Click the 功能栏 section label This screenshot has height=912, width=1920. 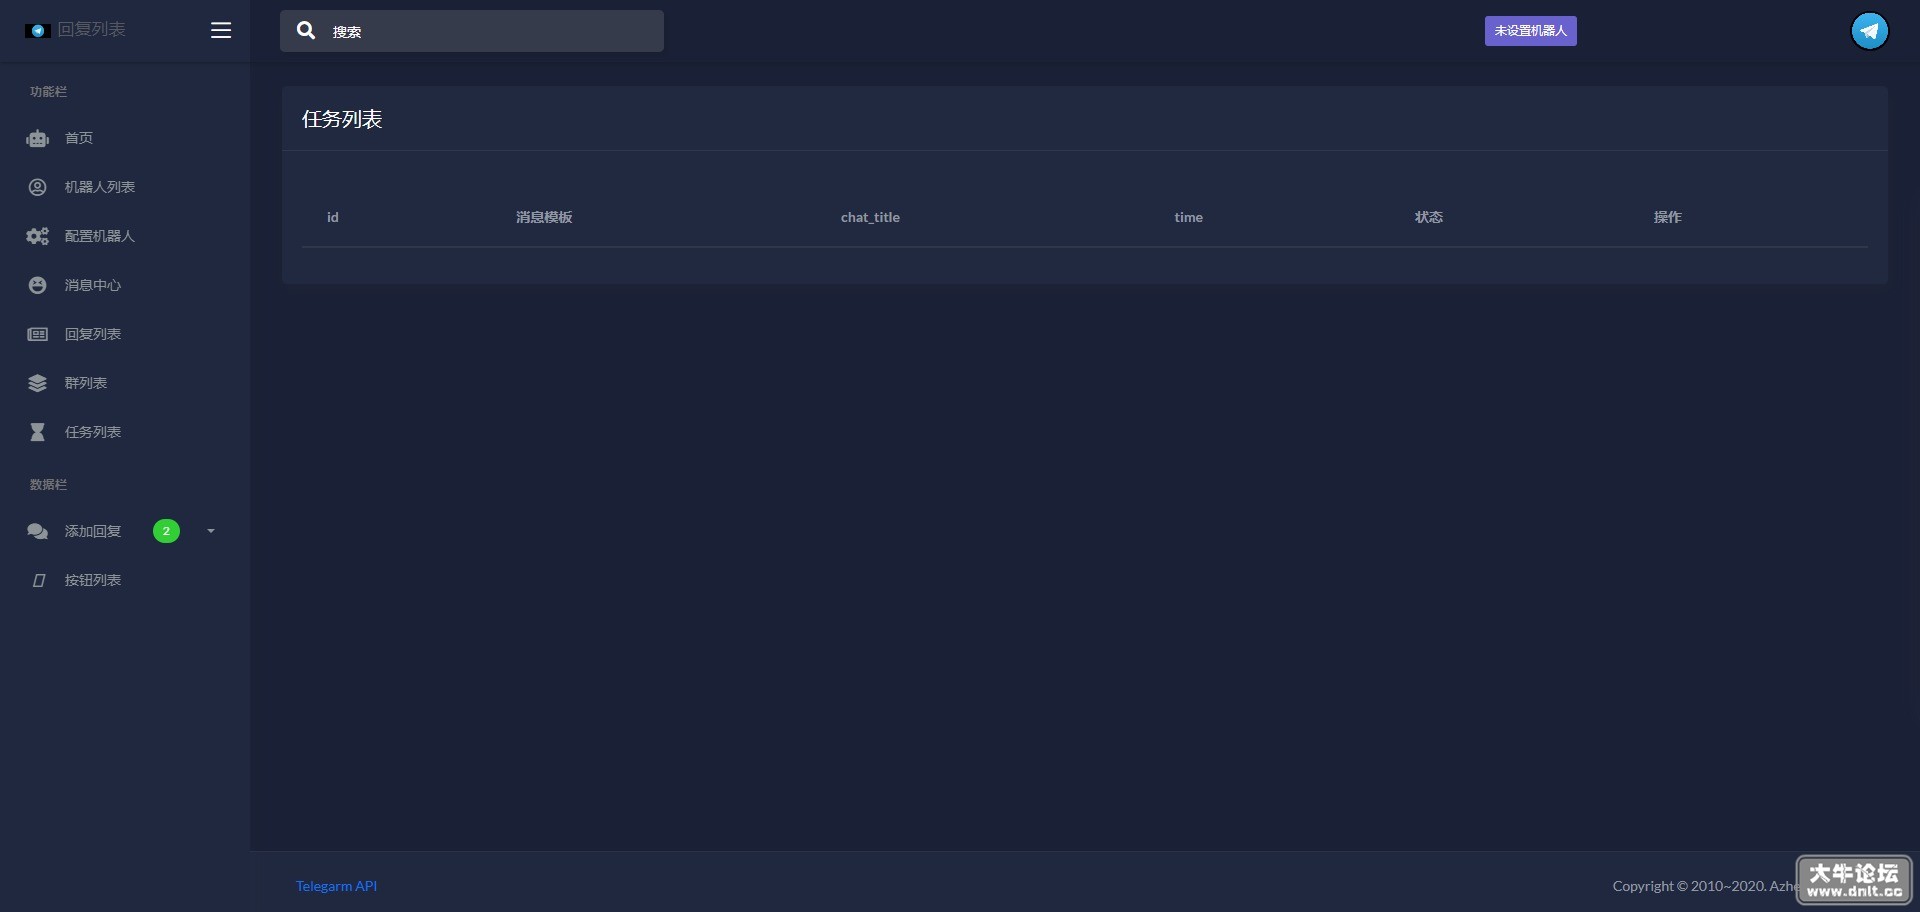click(48, 92)
